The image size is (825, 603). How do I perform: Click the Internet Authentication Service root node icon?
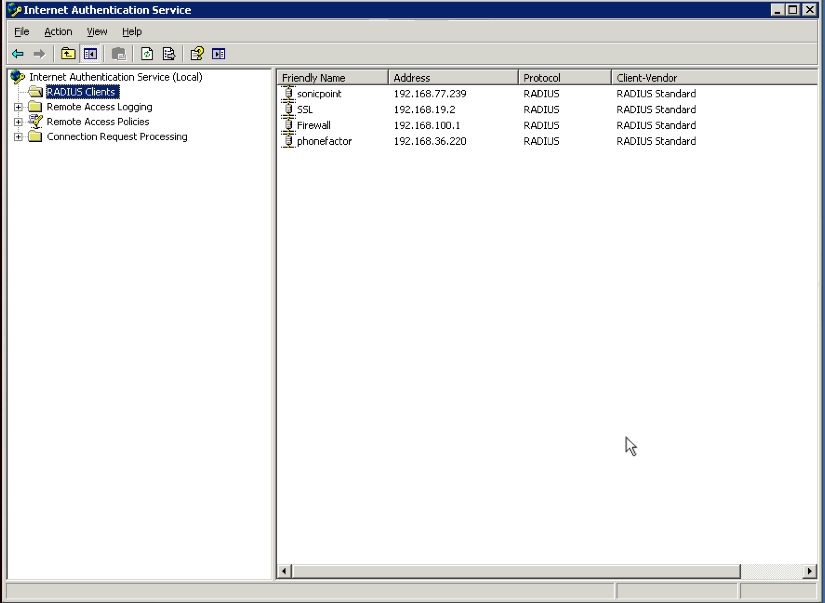17,77
